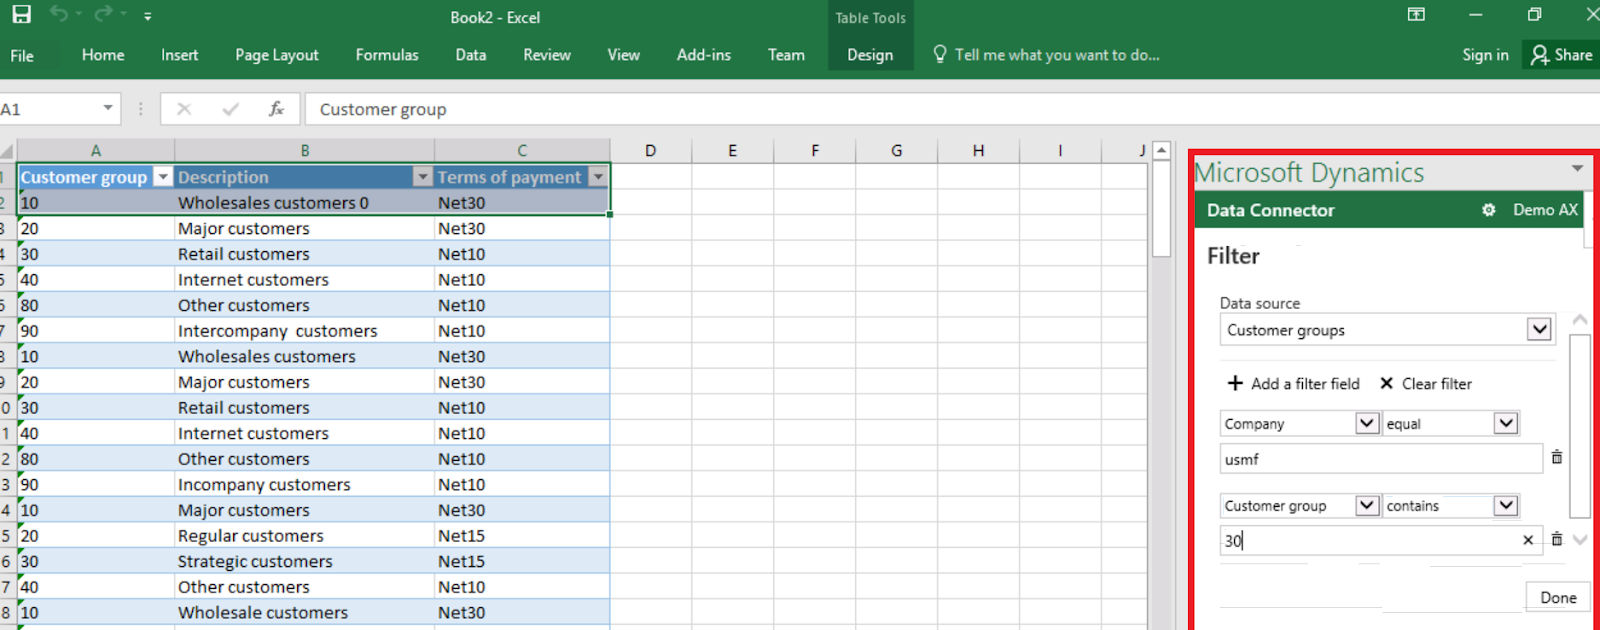The height and width of the screenshot is (630, 1600).
Task: Expand the Name Box dropdown arrow
Action: coord(108,108)
